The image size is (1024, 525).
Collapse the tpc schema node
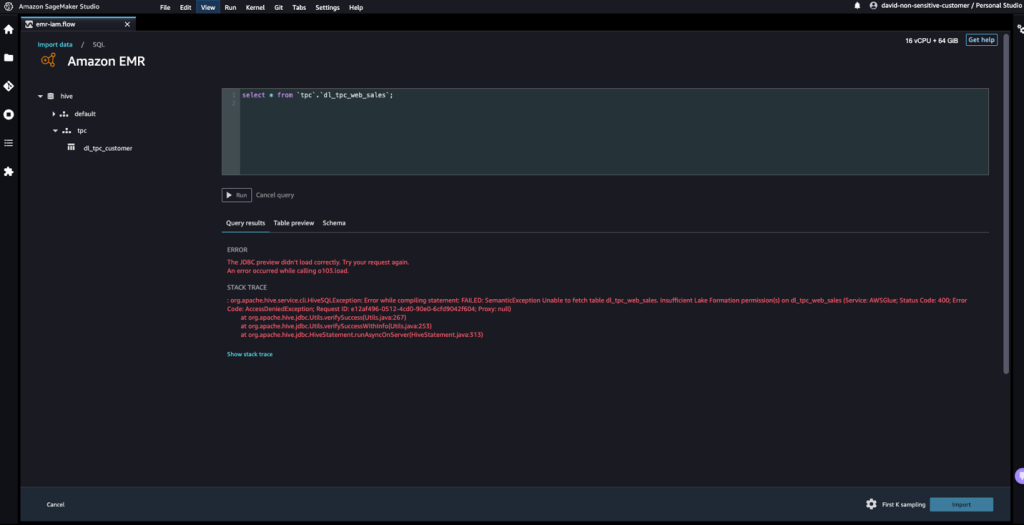click(56, 131)
